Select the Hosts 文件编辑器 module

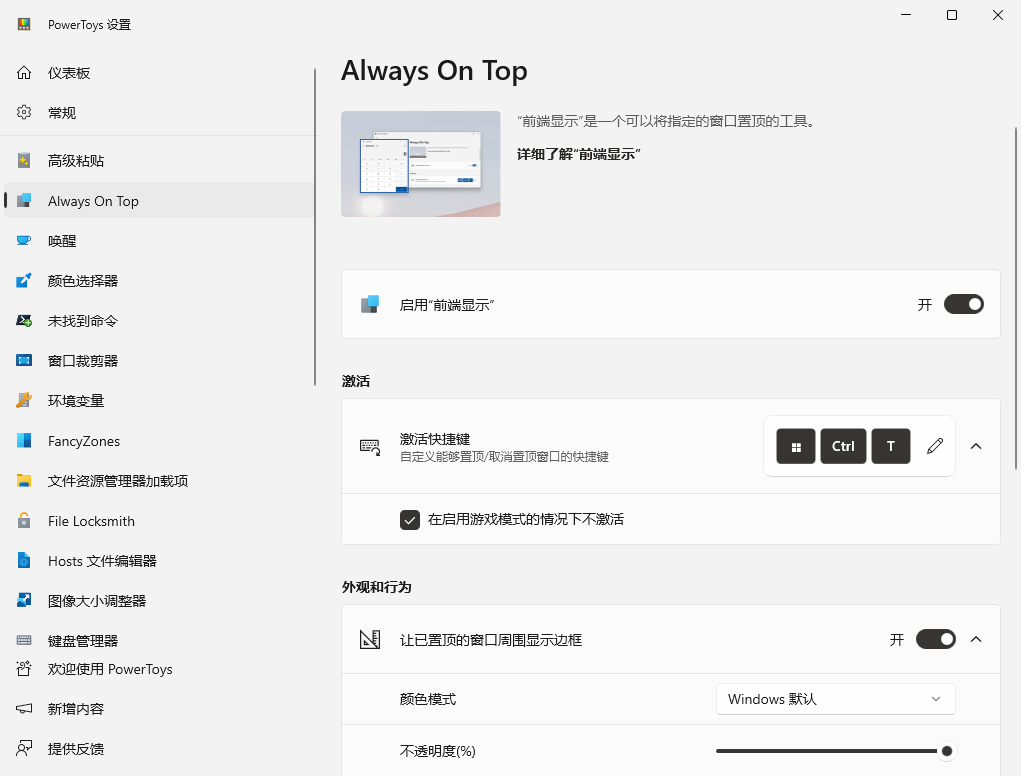(x=103, y=560)
